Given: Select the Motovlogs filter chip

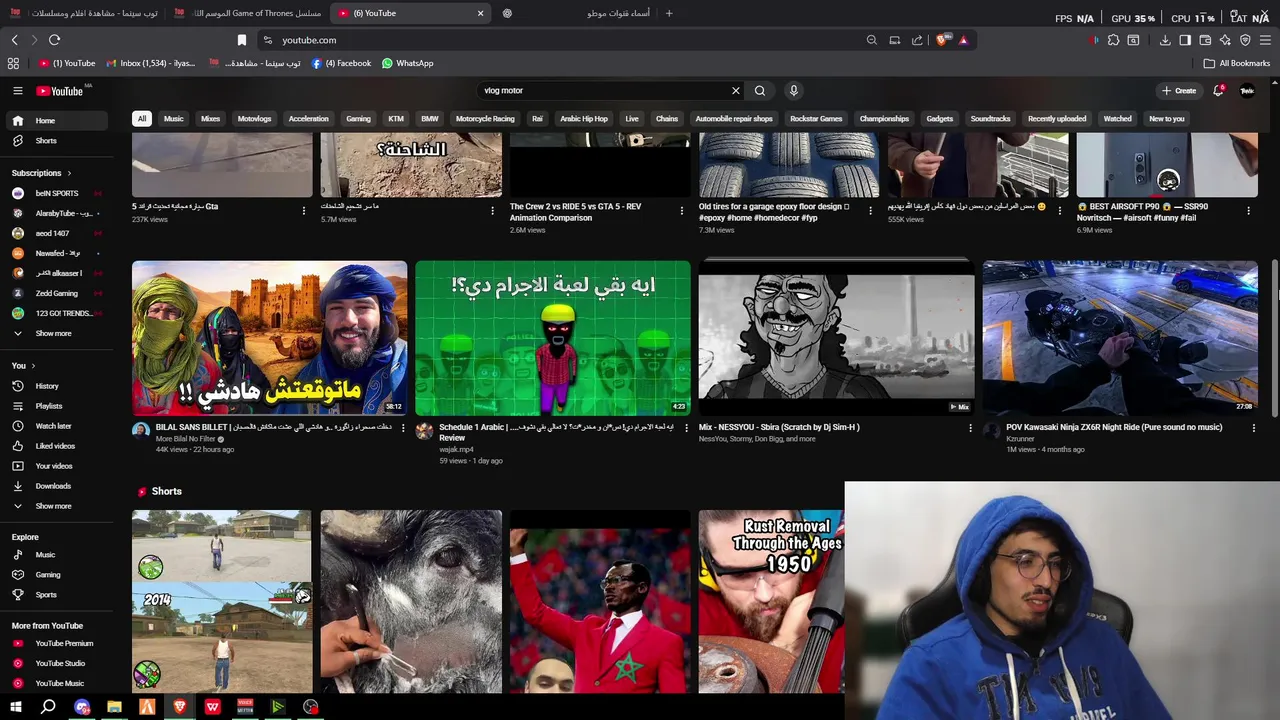Looking at the screenshot, I should pyautogui.click(x=254, y=119).
